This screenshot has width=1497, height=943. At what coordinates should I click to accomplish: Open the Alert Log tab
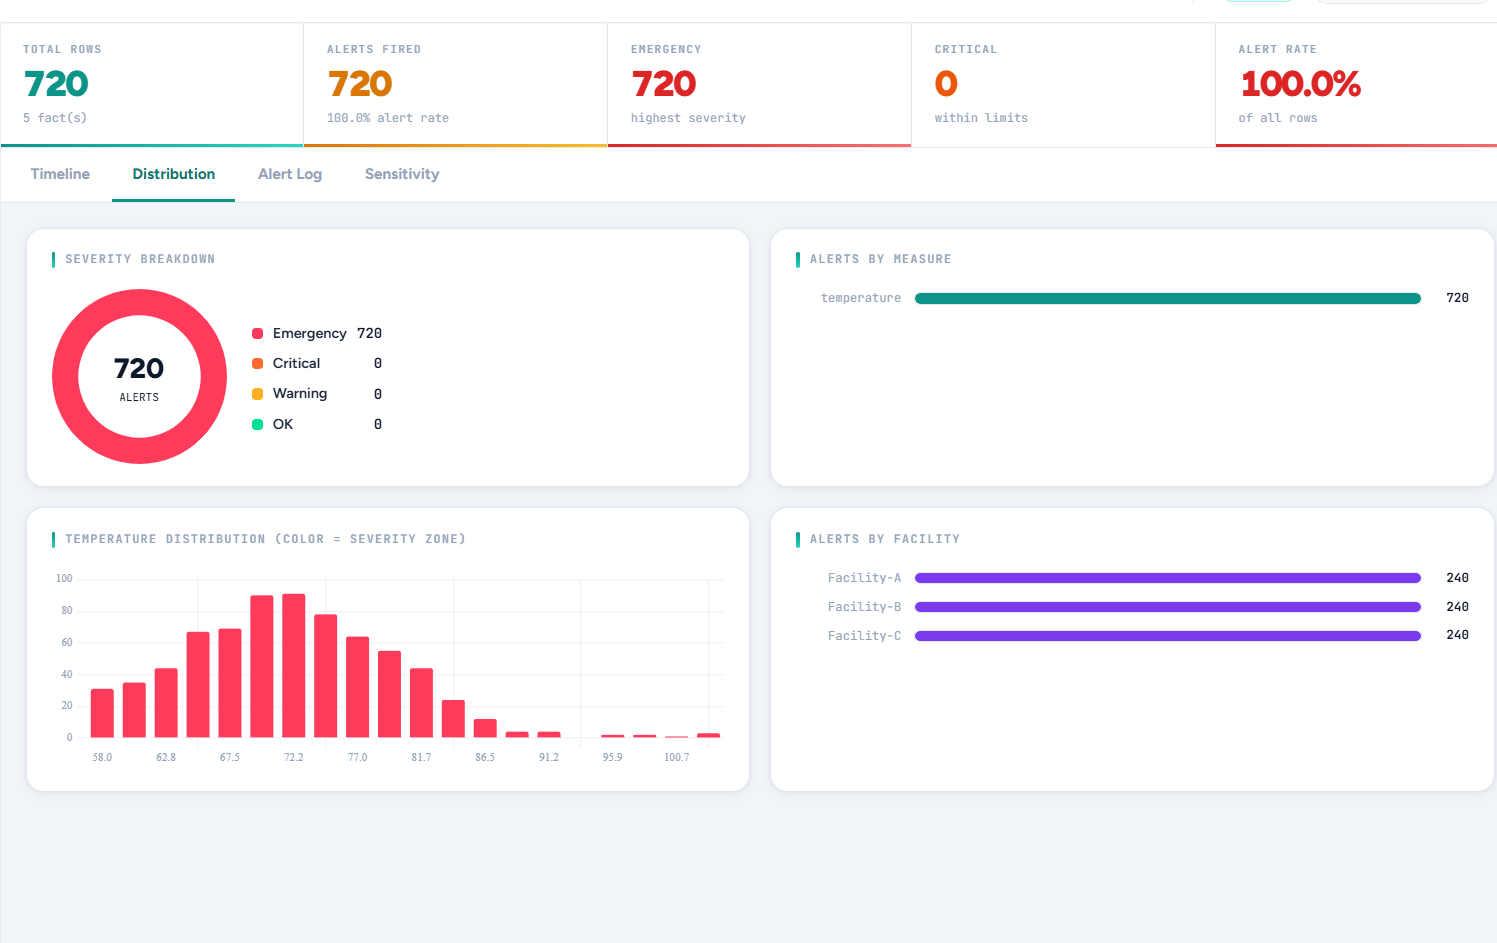point(289,174)
